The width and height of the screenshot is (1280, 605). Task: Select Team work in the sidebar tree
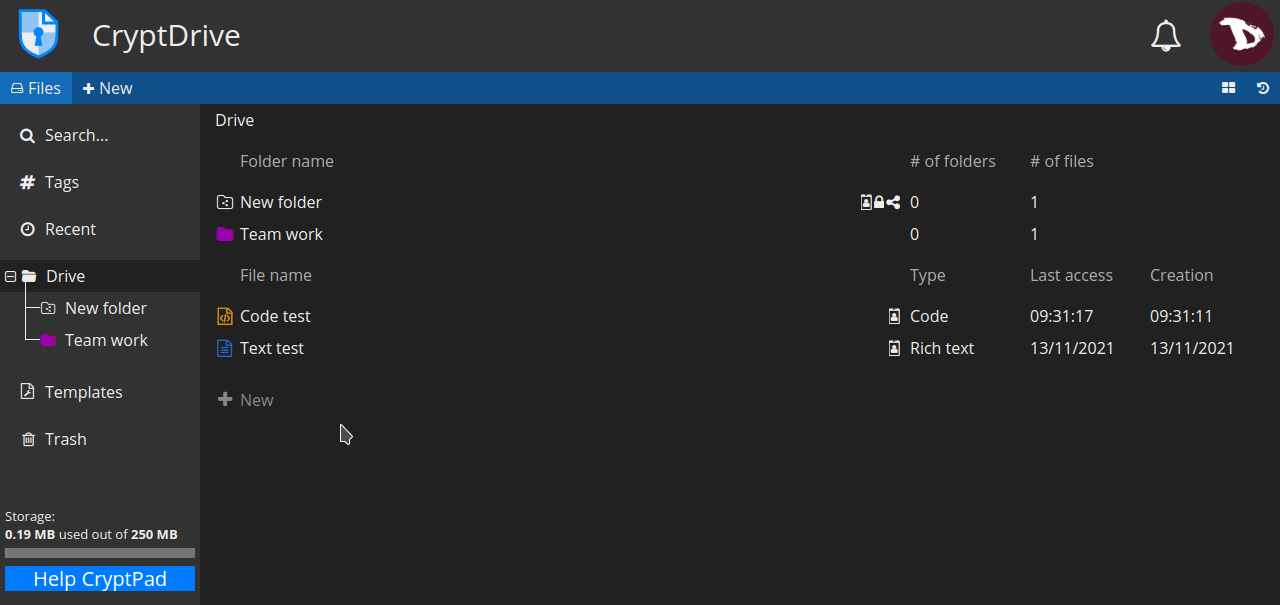[x=106, y=340]
